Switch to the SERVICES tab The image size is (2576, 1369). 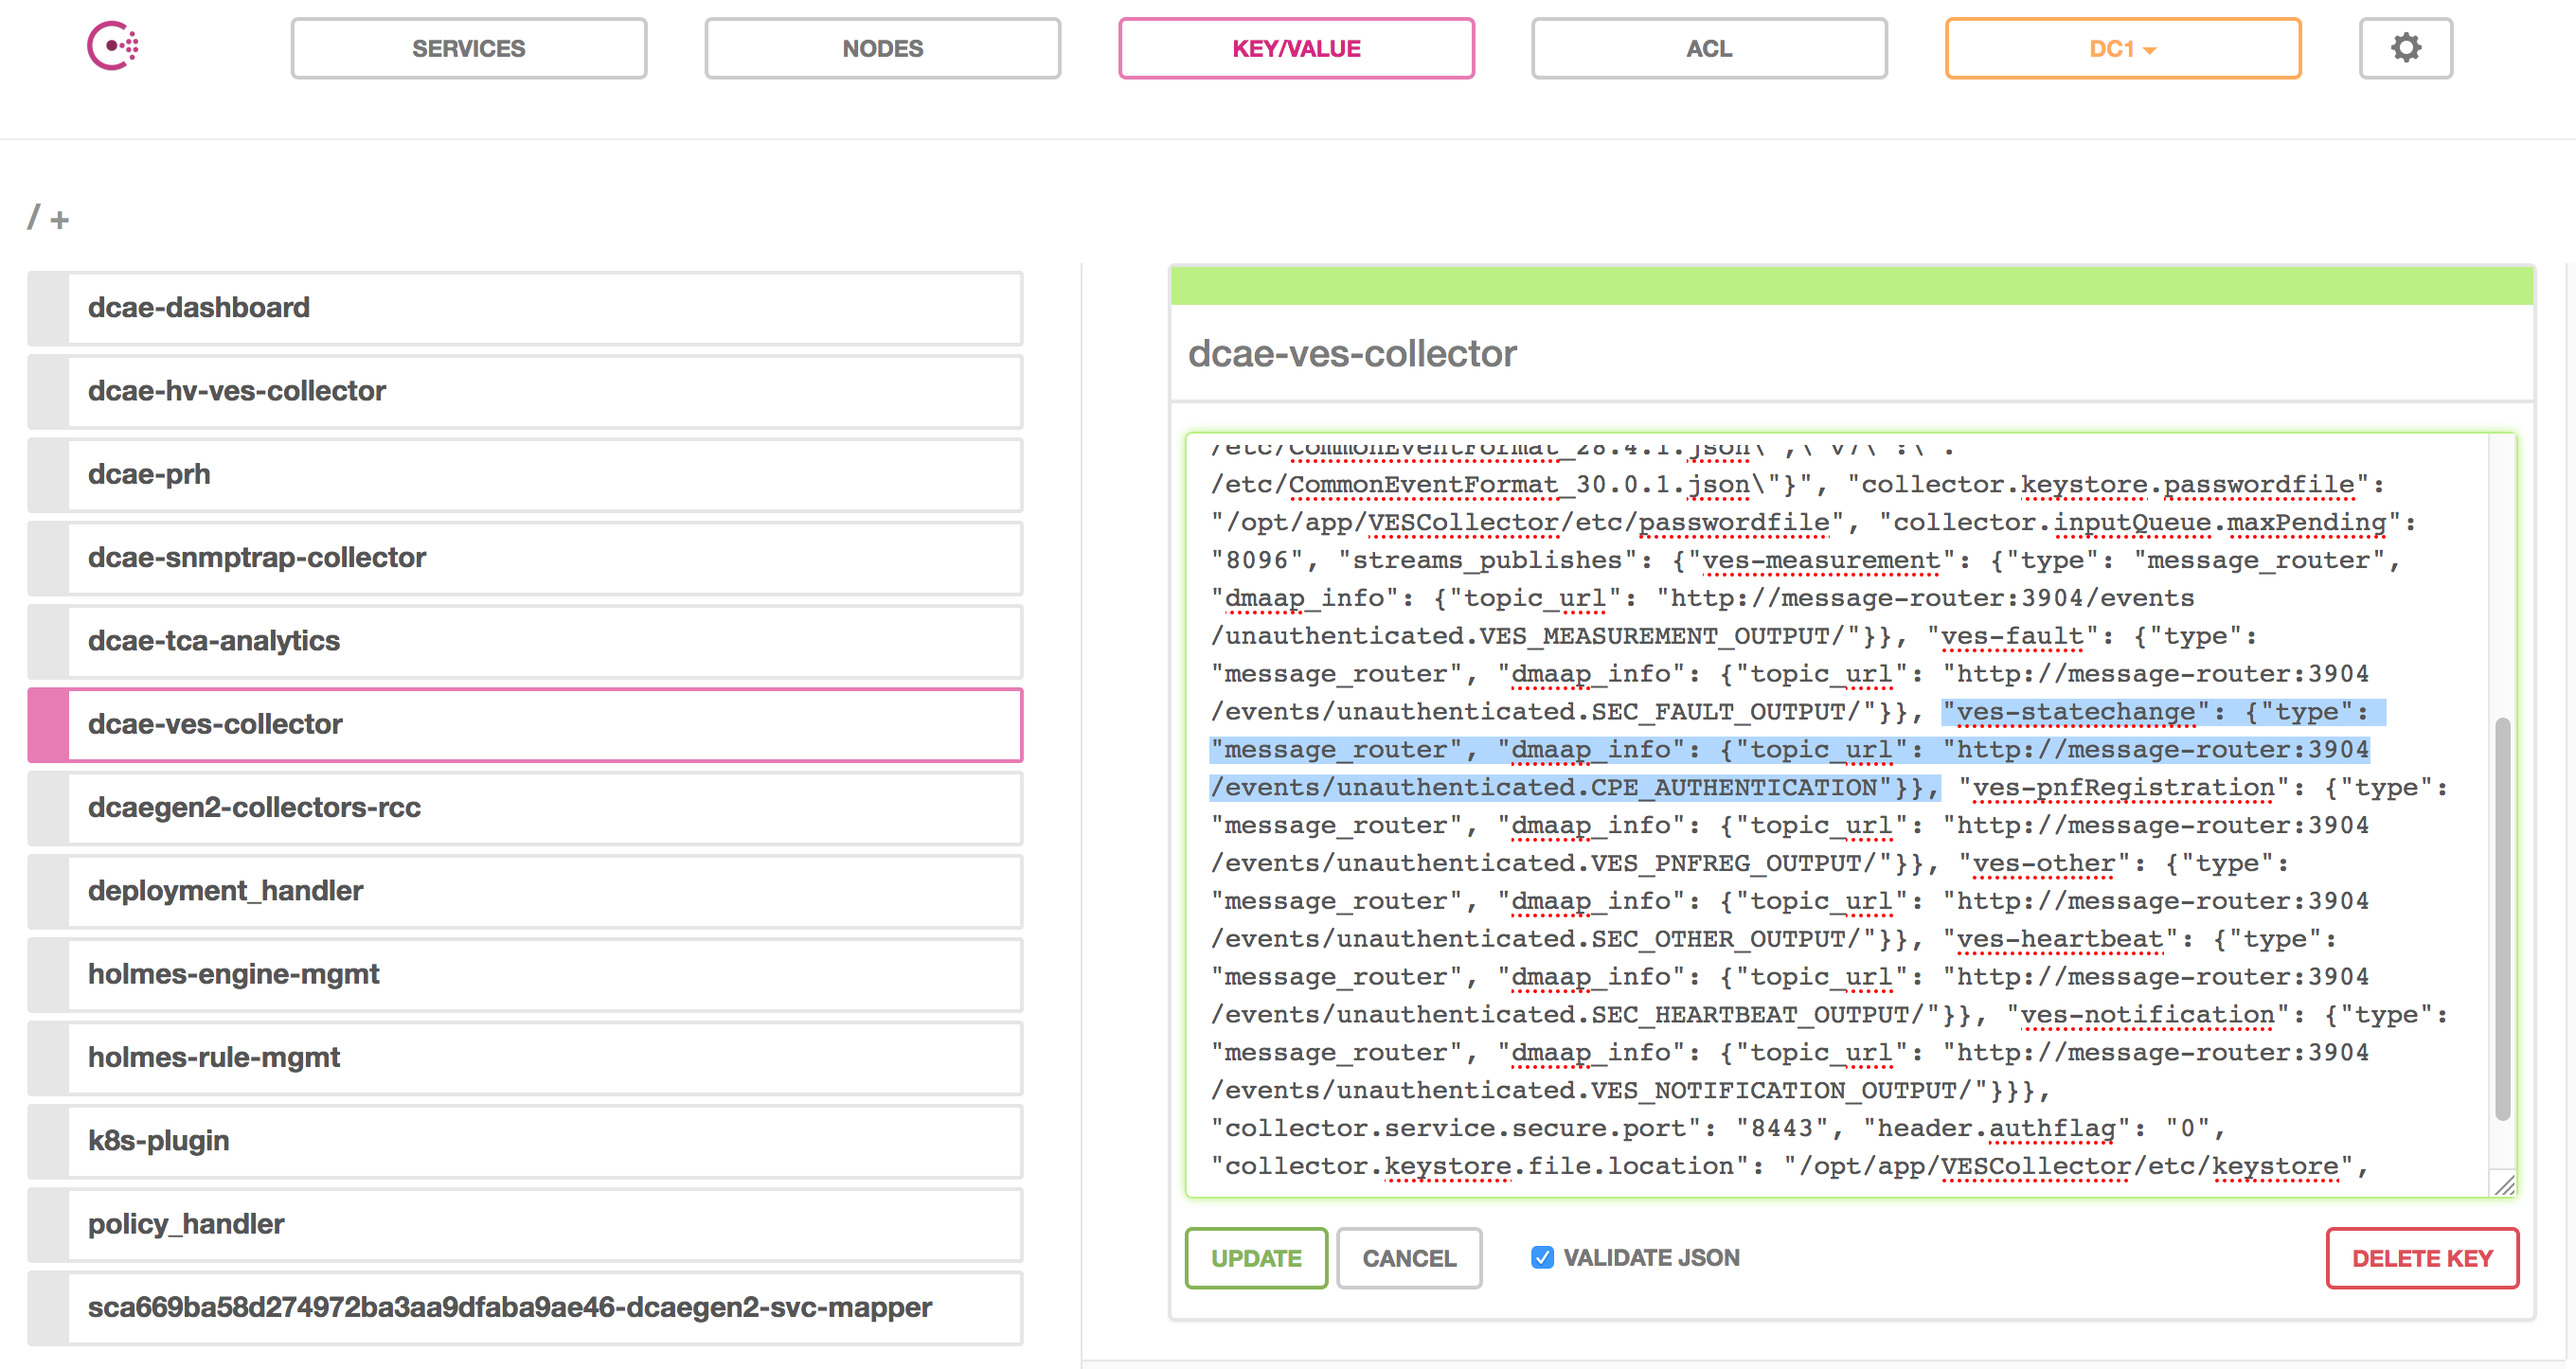coord(468,48)
